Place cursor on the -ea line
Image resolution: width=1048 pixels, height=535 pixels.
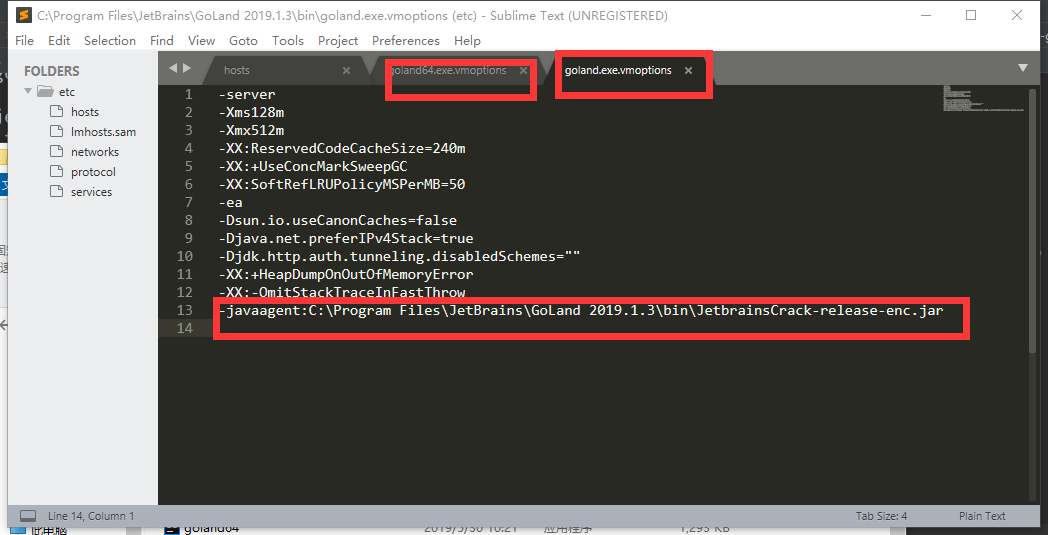coord(231,202)
